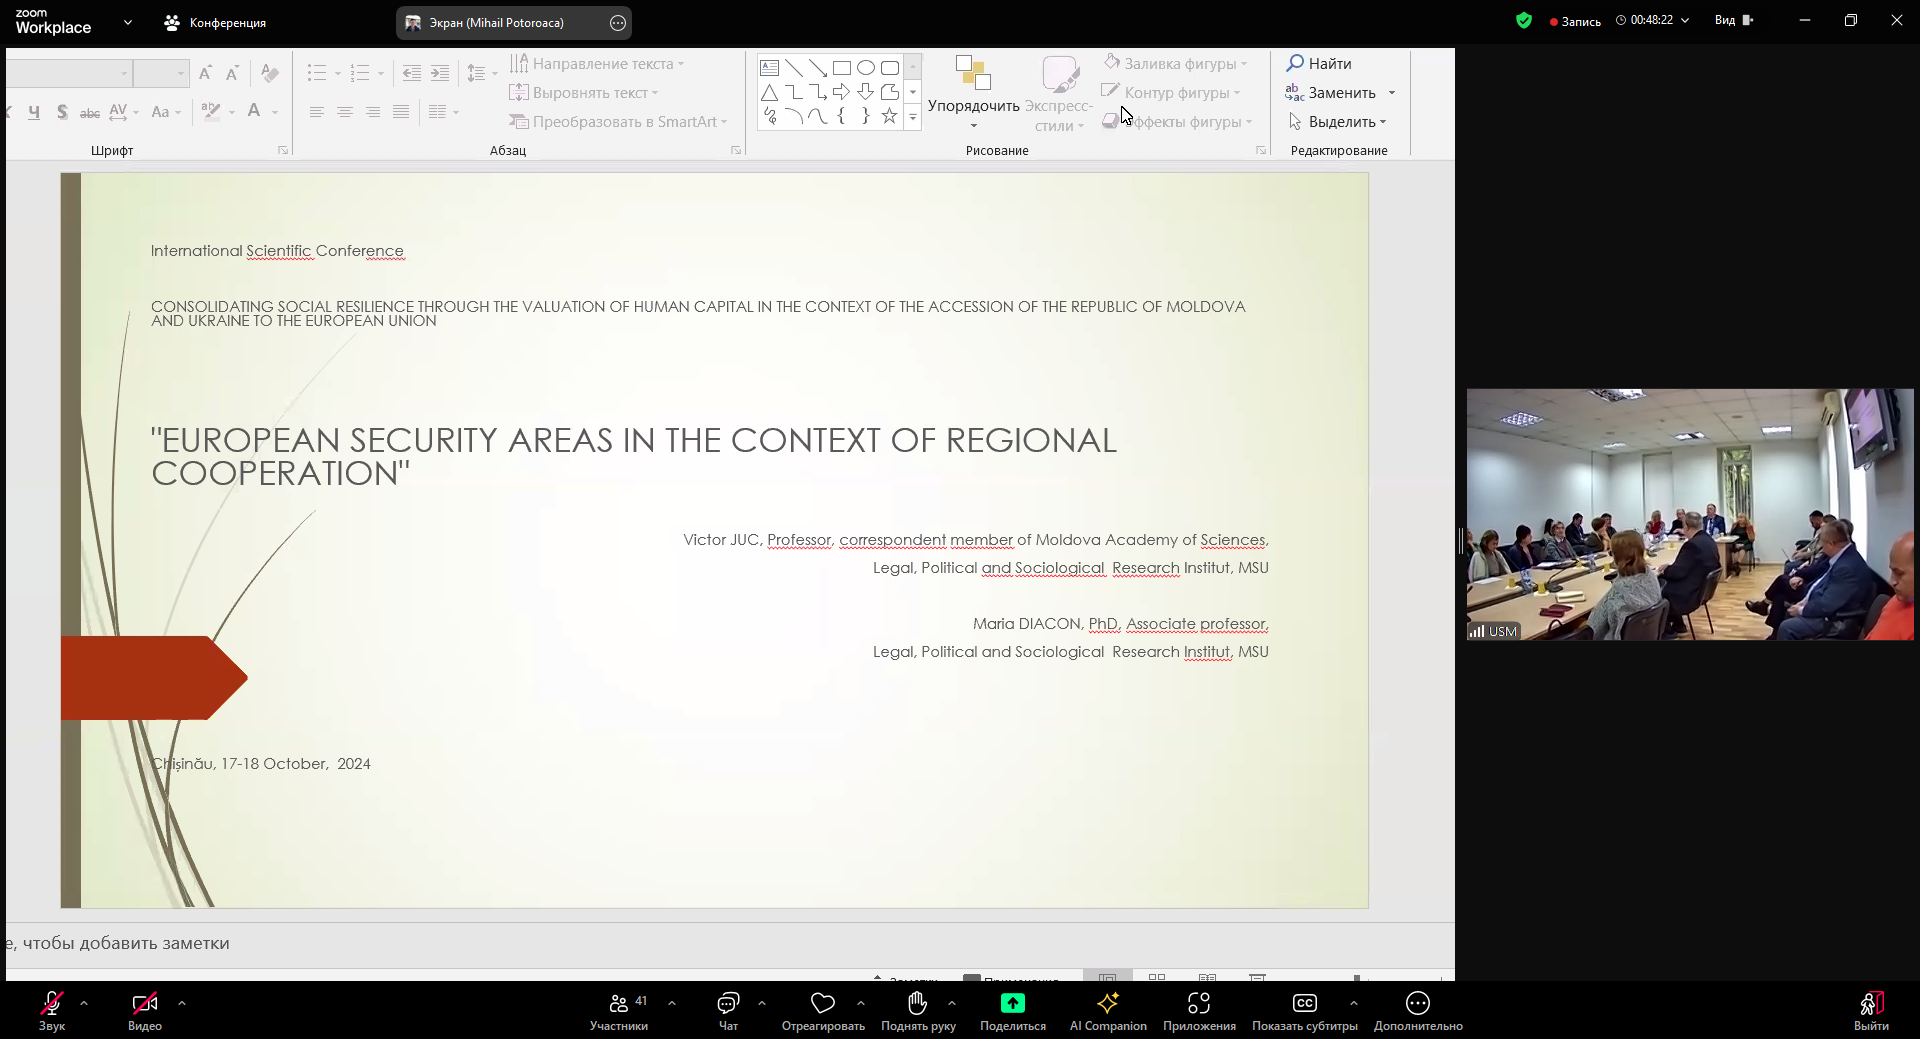
Task: Open Направление текста menu
Action: pos(597,64)
